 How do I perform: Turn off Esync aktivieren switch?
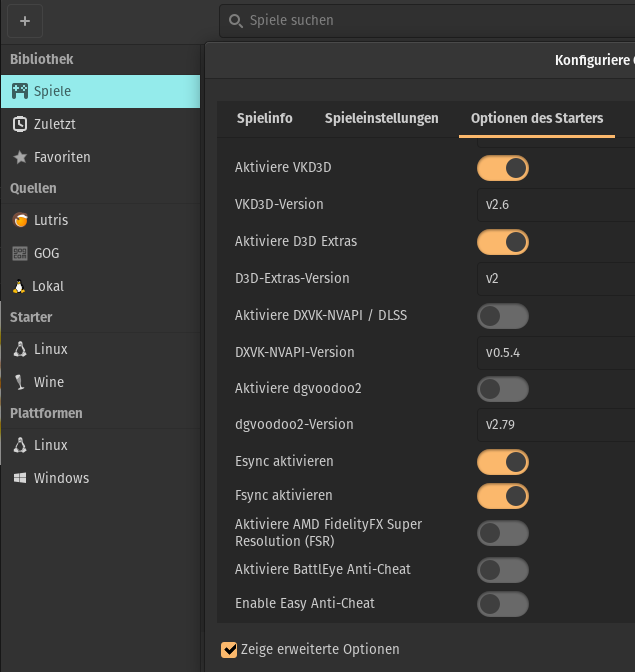pos(502,462)
